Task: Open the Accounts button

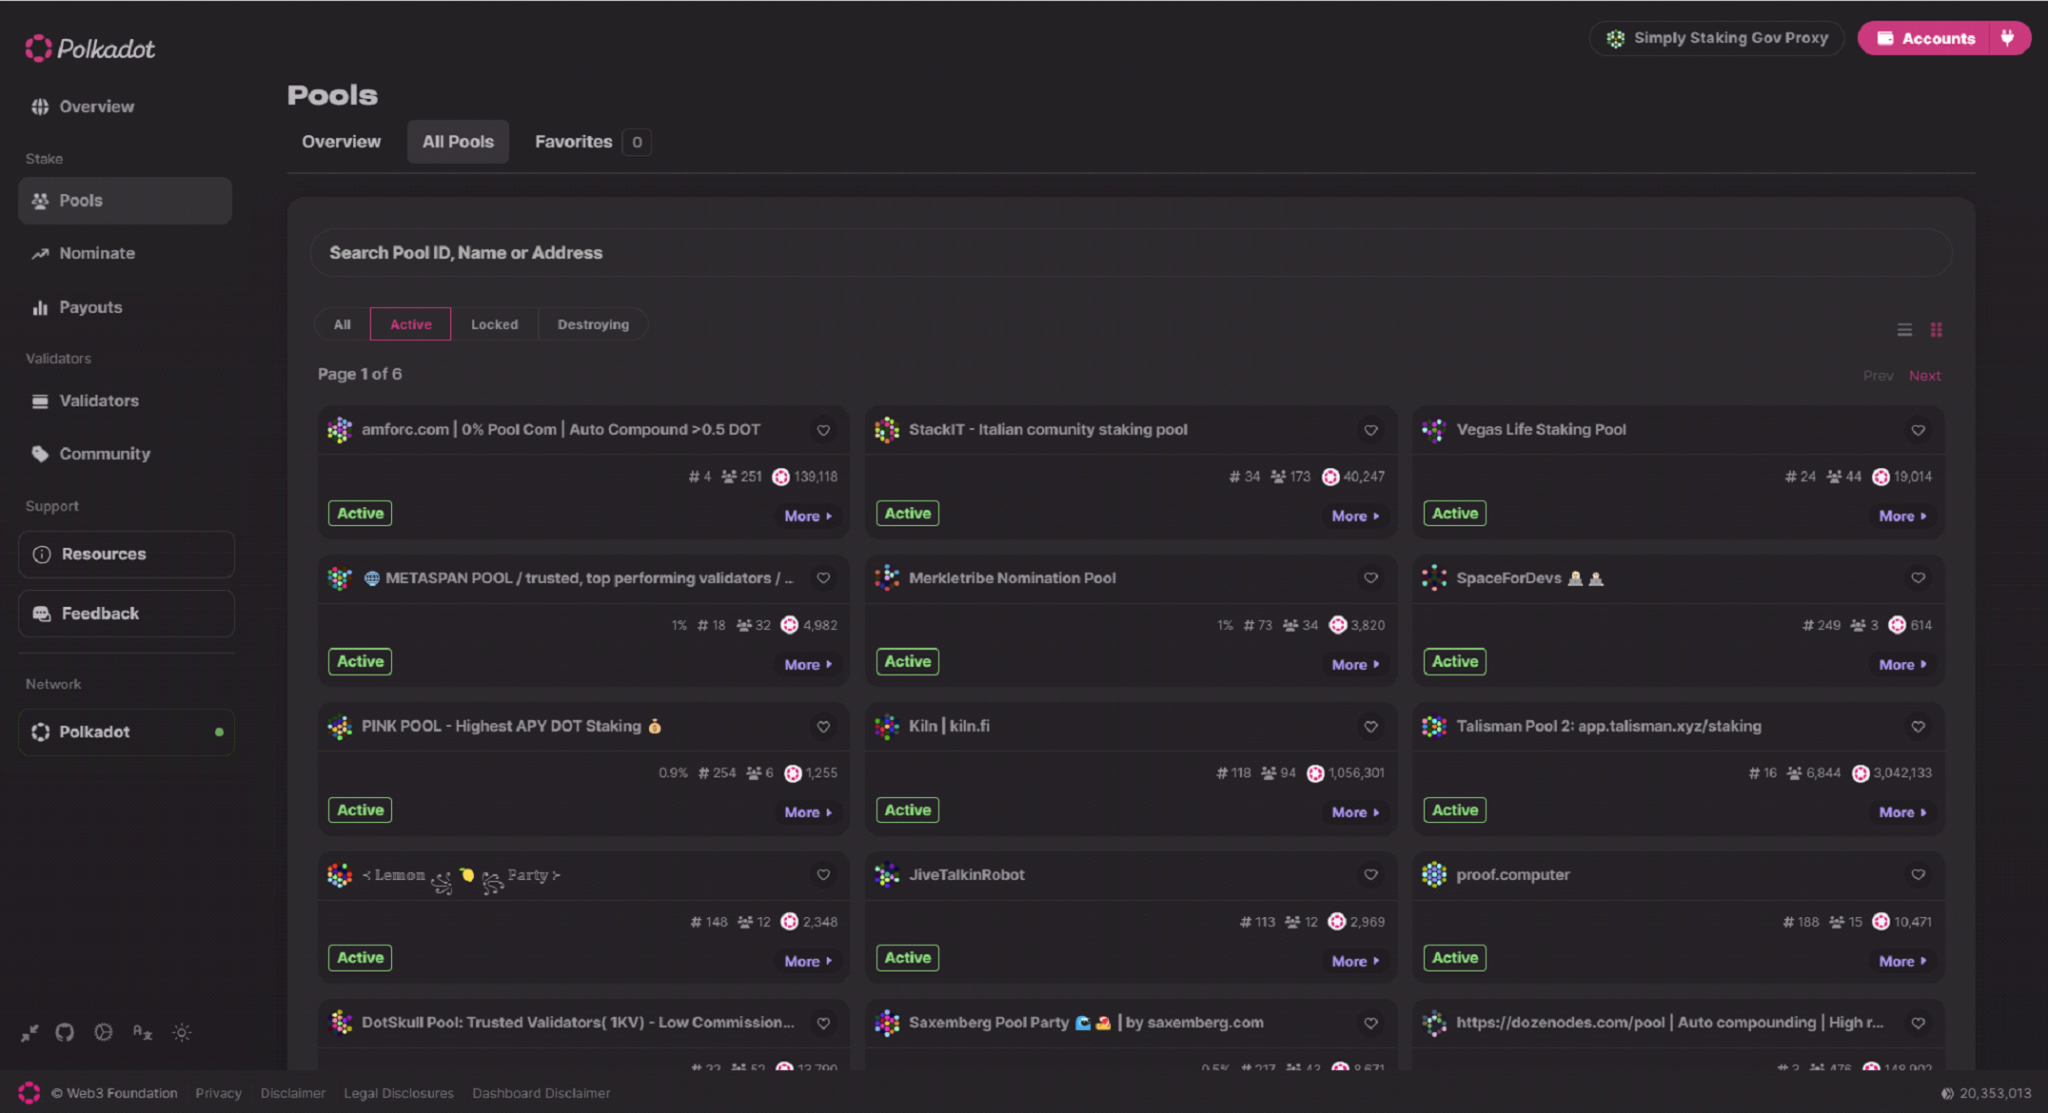Action: 1925,38
